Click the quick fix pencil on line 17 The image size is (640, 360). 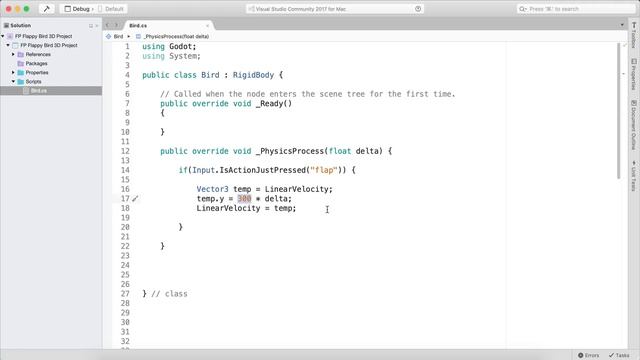tap(135, 199)
